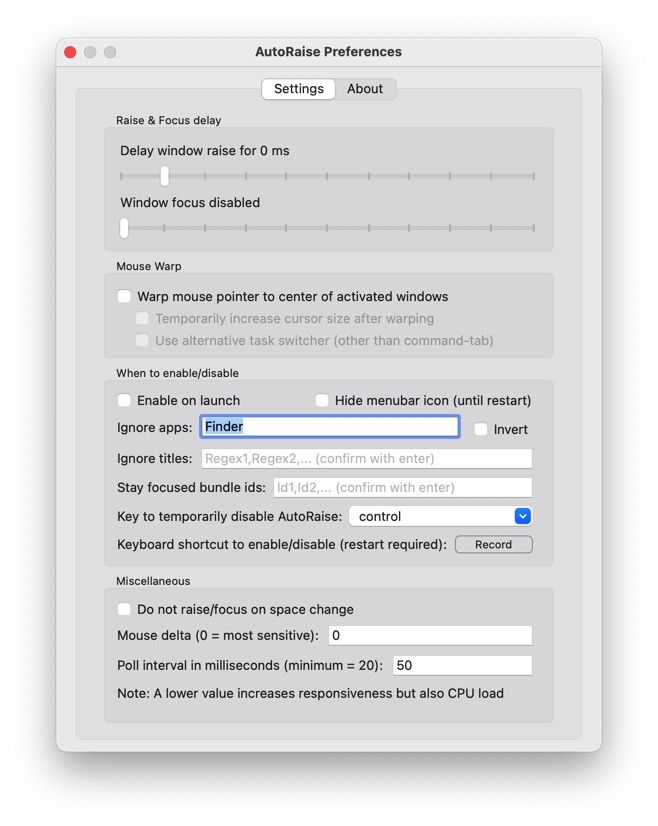
Task: Enable Do not raise/focus on space change
Action: pyautogui.click(x=125, y=610)
